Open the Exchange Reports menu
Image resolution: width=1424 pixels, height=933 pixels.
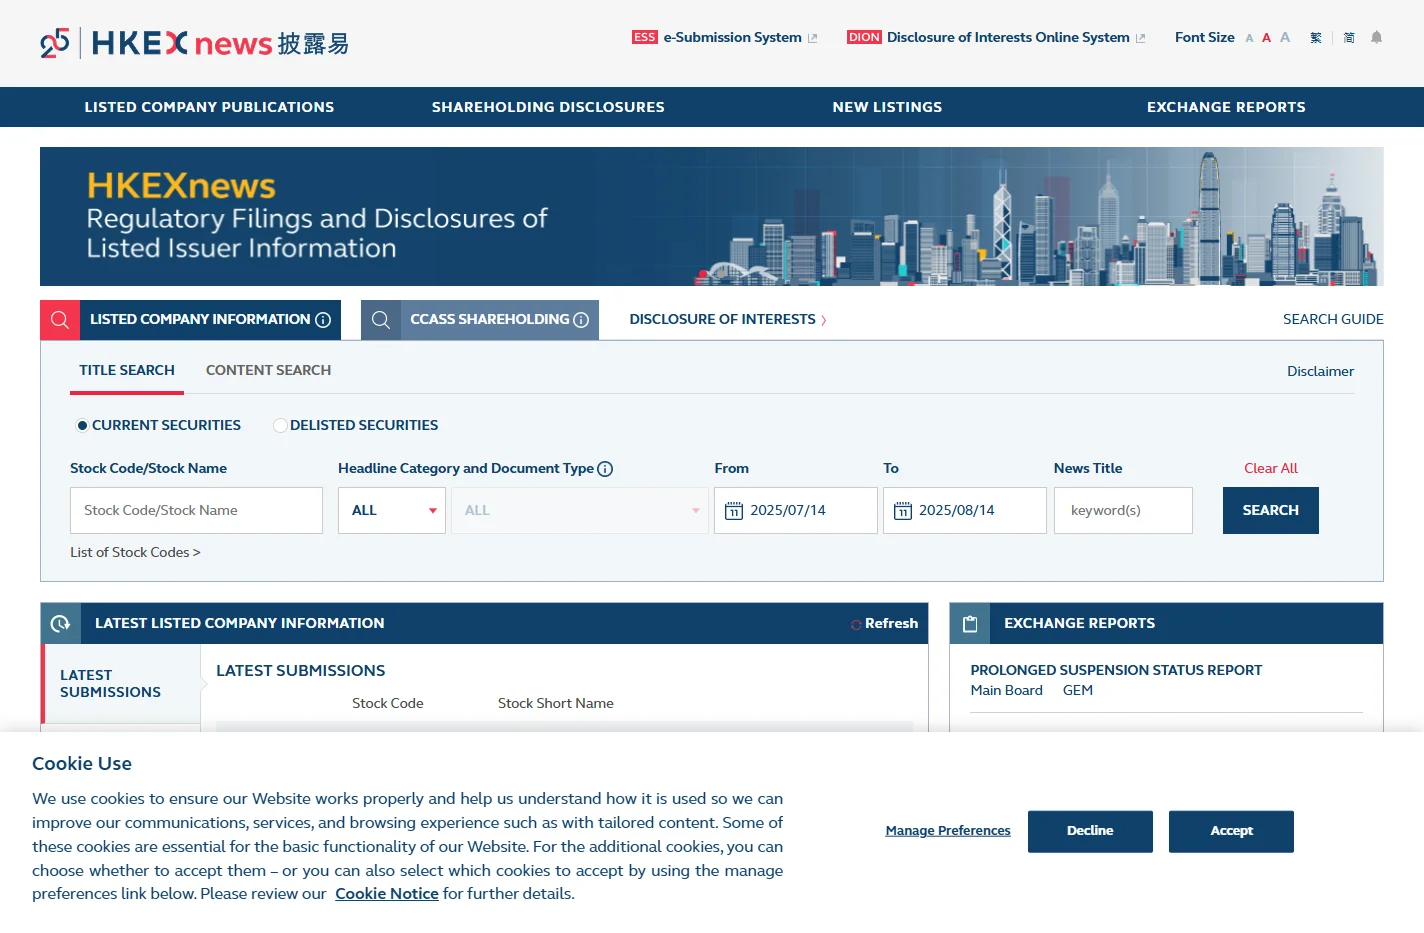click(x=1226, y=107)
